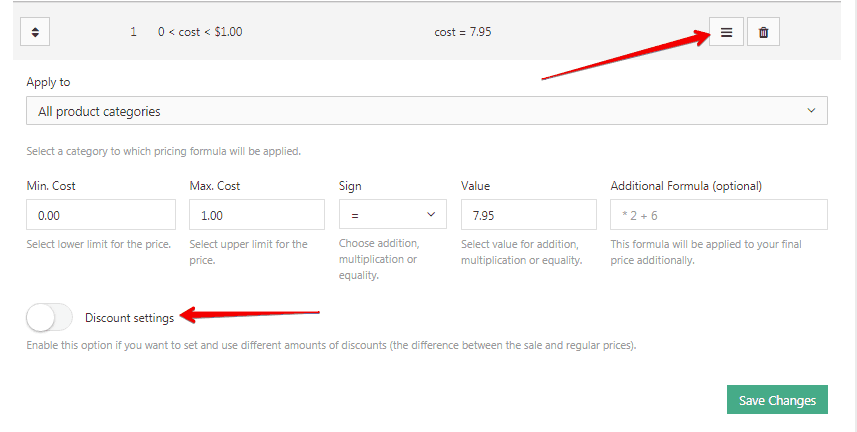The width and height of the screenshot is (857, 432).
Task: Open the All product categories dropdown
Action: pyautogui.click(x=427, y=111)
